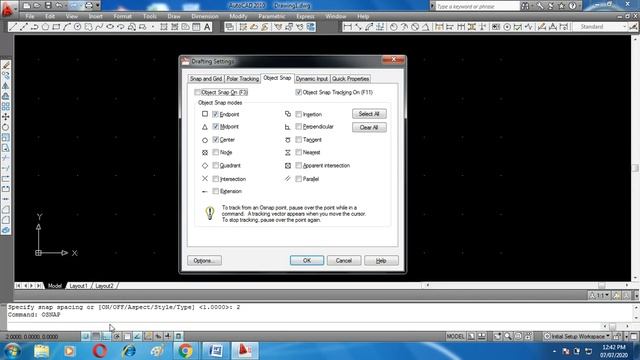Click OK in Drafting Settings dialog
The image size is (640, 360).
pos(307,260)
